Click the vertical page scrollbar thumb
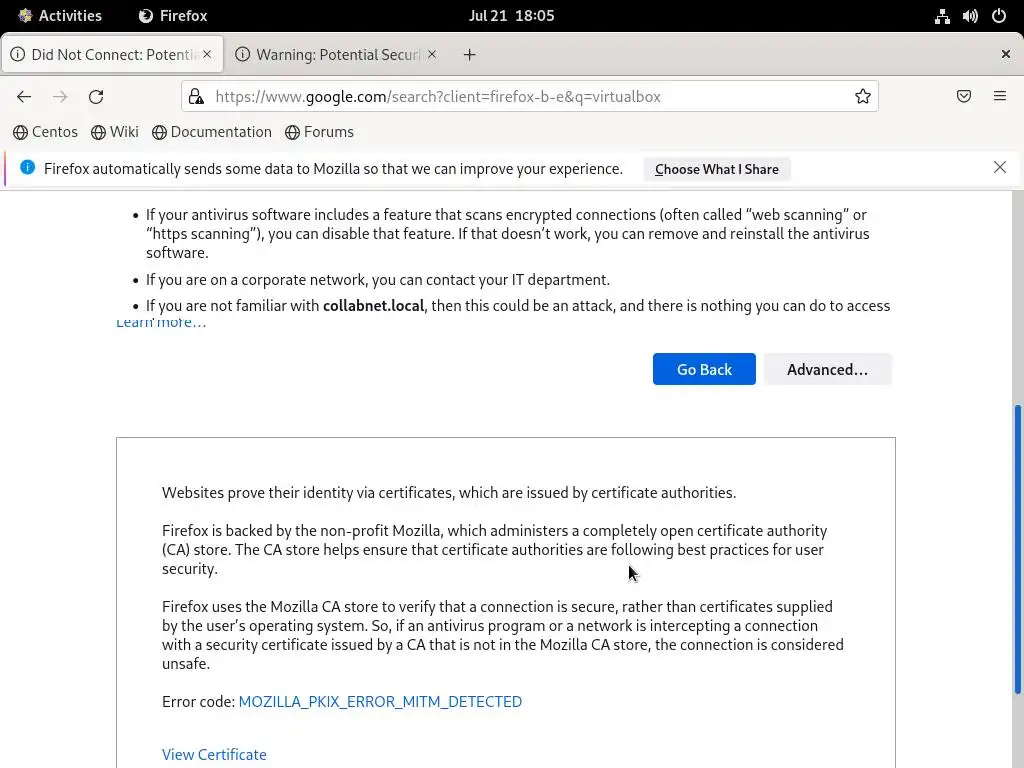This screenshot has height=768, width=1024. pos(1017,550)
